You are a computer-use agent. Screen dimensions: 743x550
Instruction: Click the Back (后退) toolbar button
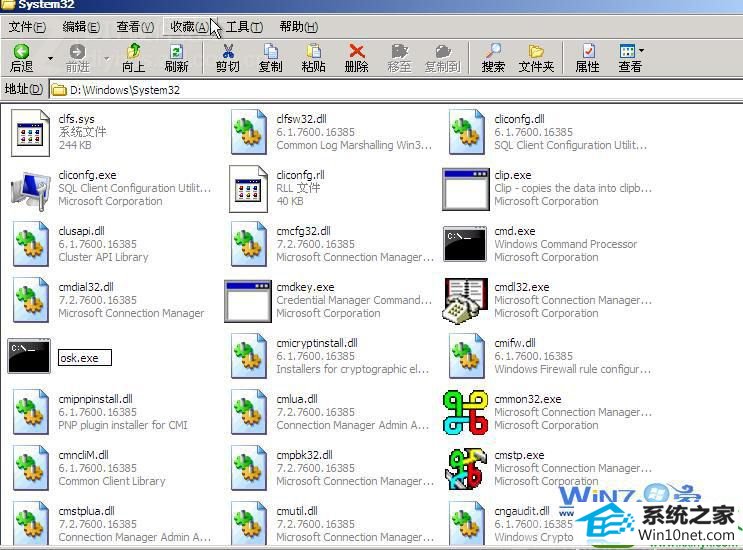[x=22, y=58]
